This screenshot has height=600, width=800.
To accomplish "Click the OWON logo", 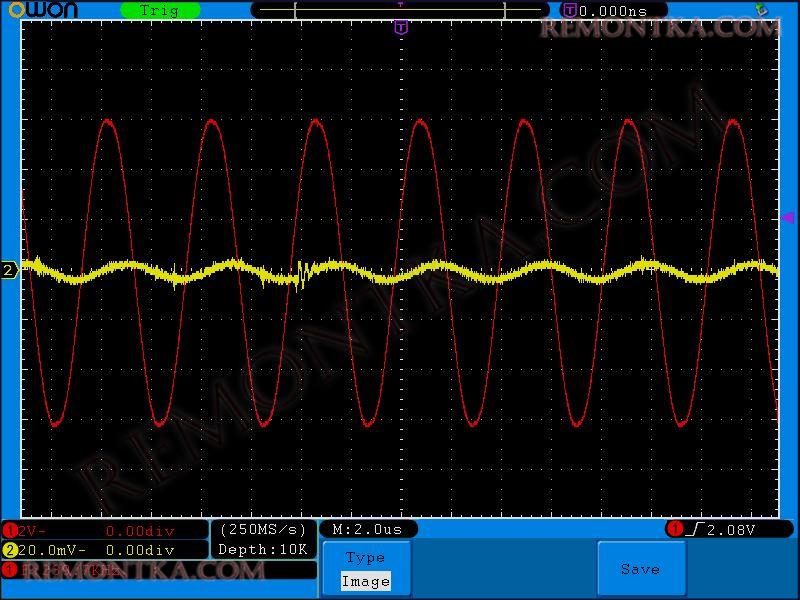I will coord(42,10).
